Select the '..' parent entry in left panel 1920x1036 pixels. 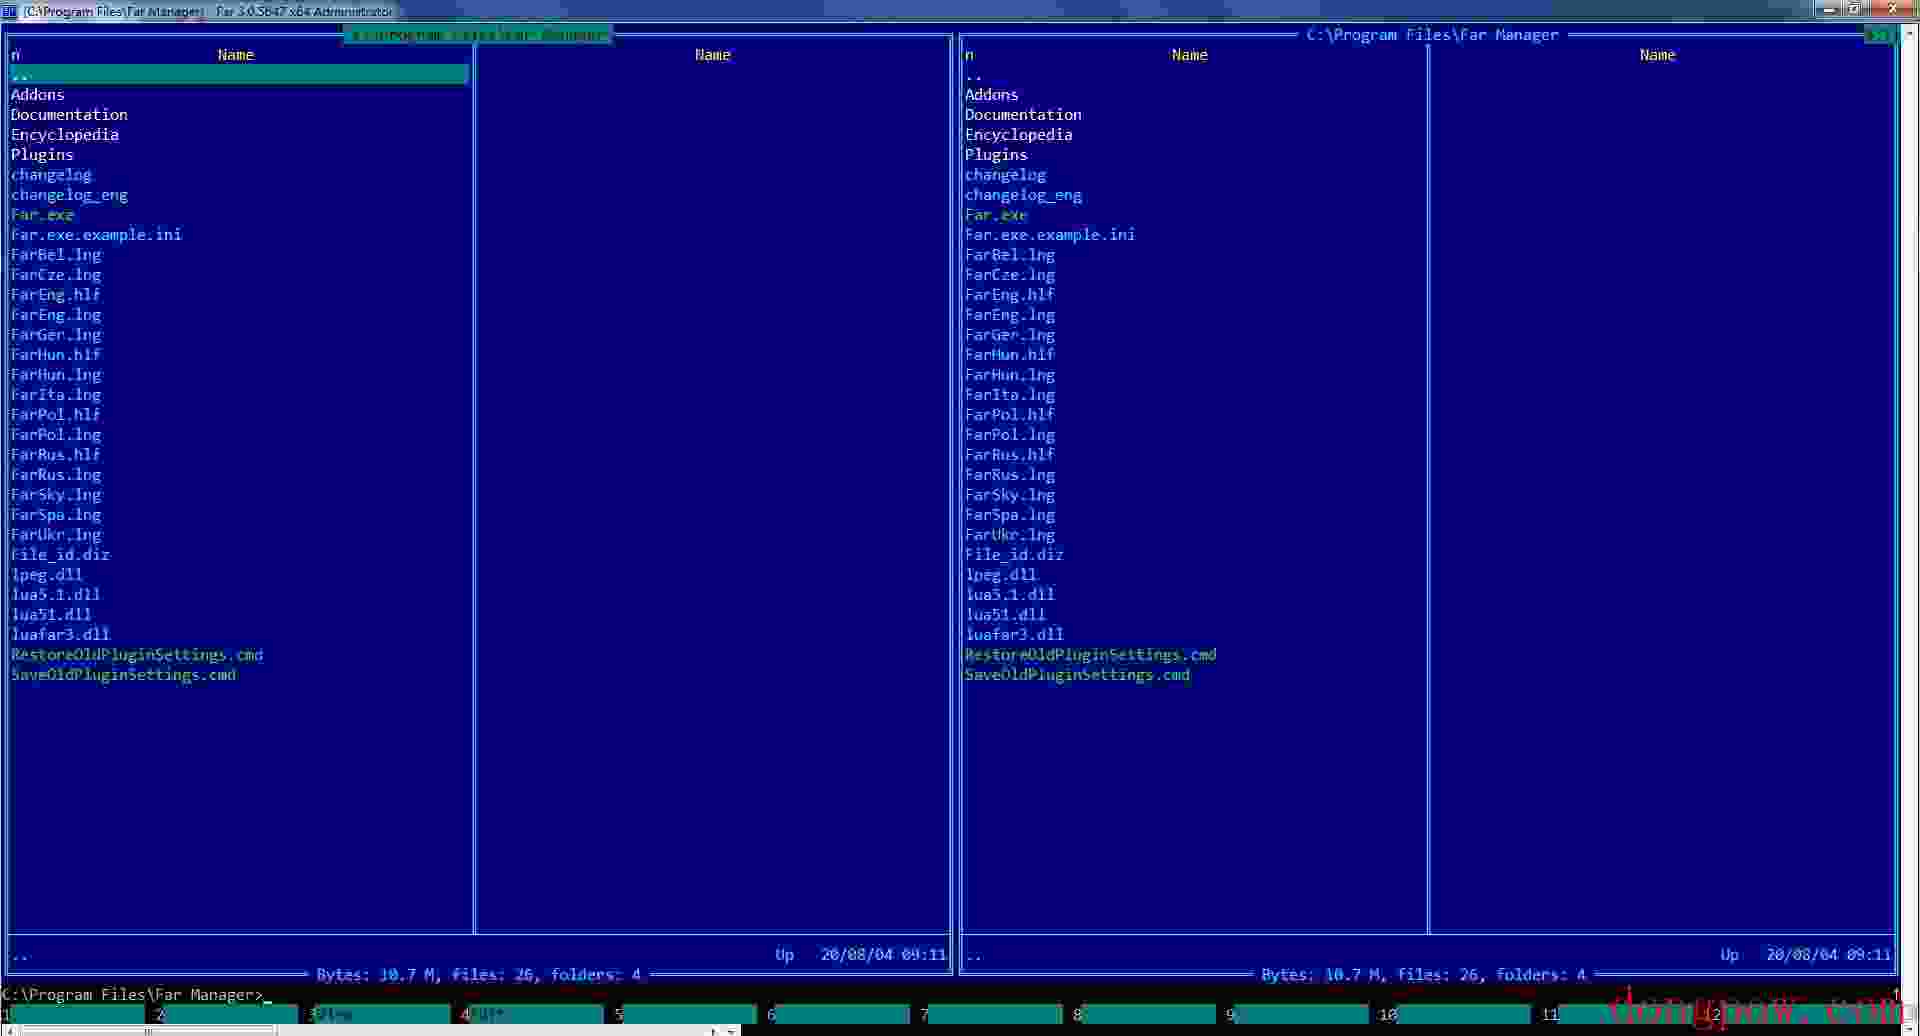[x=239, y=74]
